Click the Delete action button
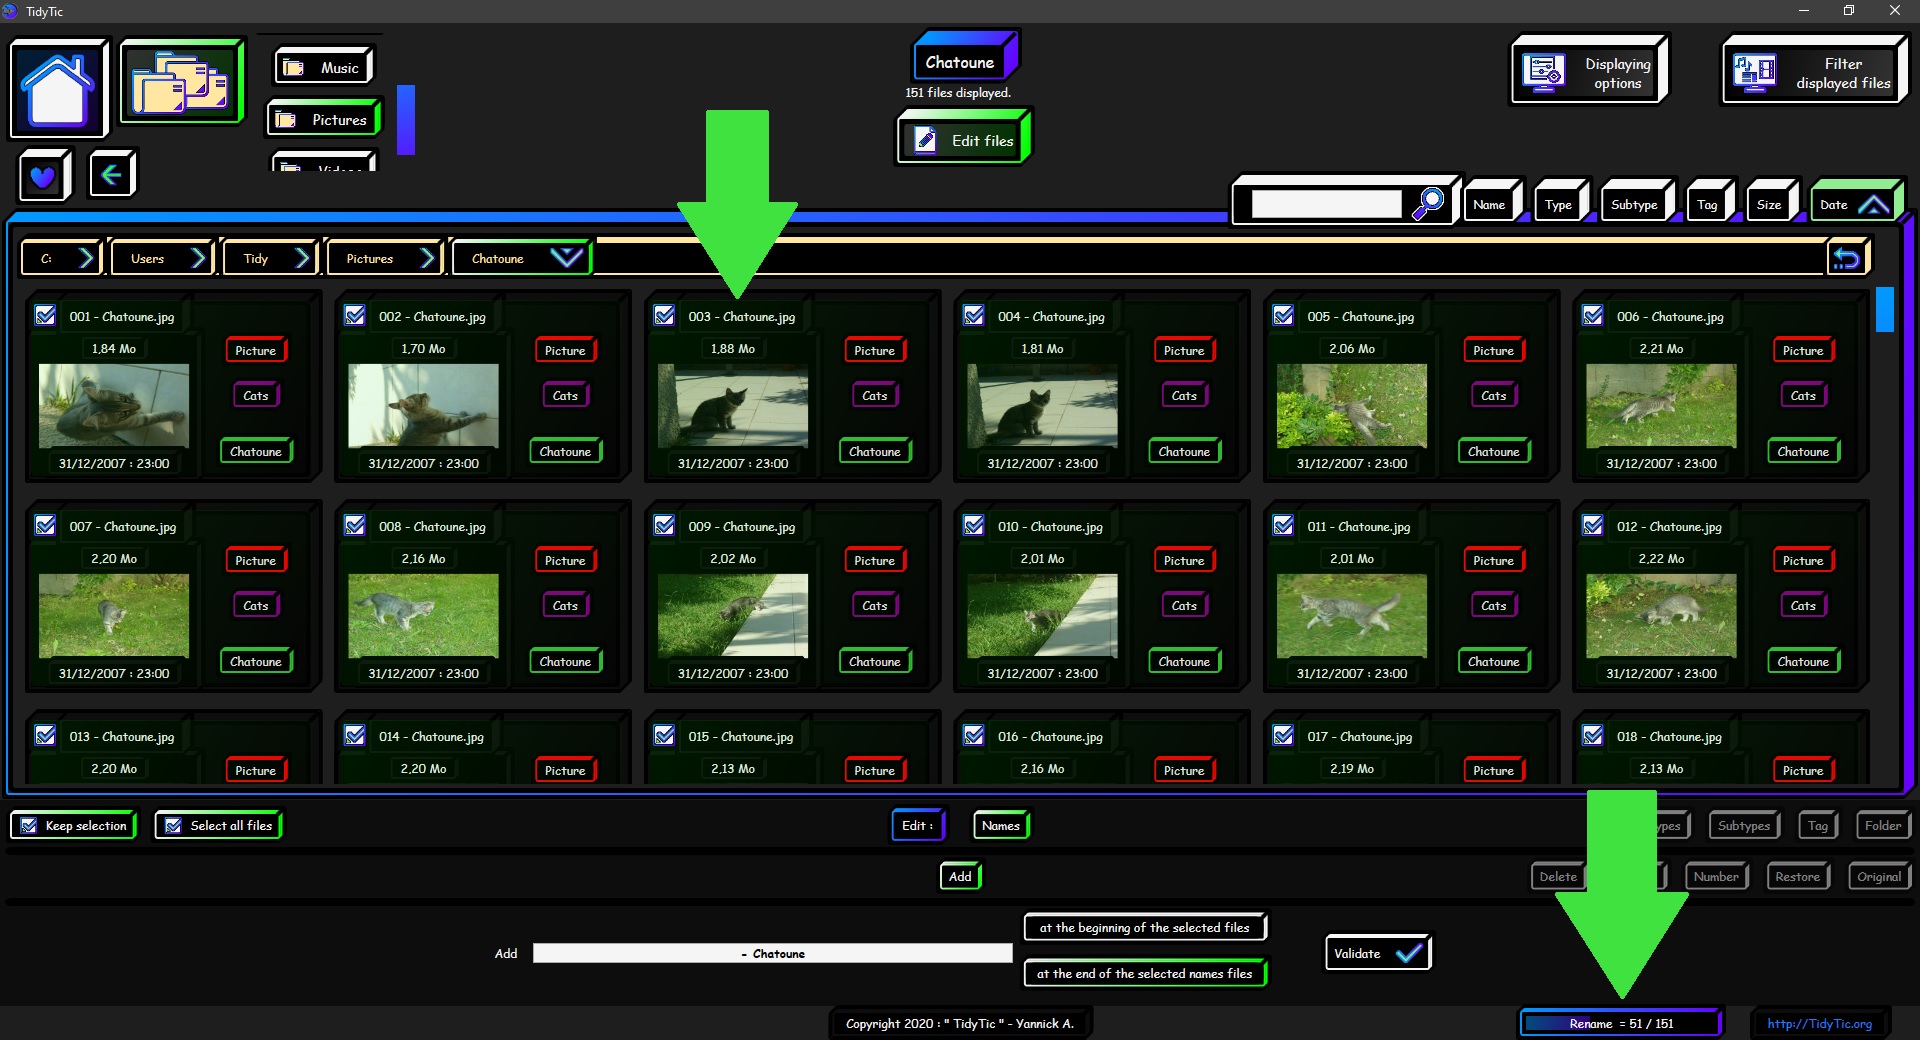The width and height of the screenshot is (1920, 1040). coord(1558,876)
